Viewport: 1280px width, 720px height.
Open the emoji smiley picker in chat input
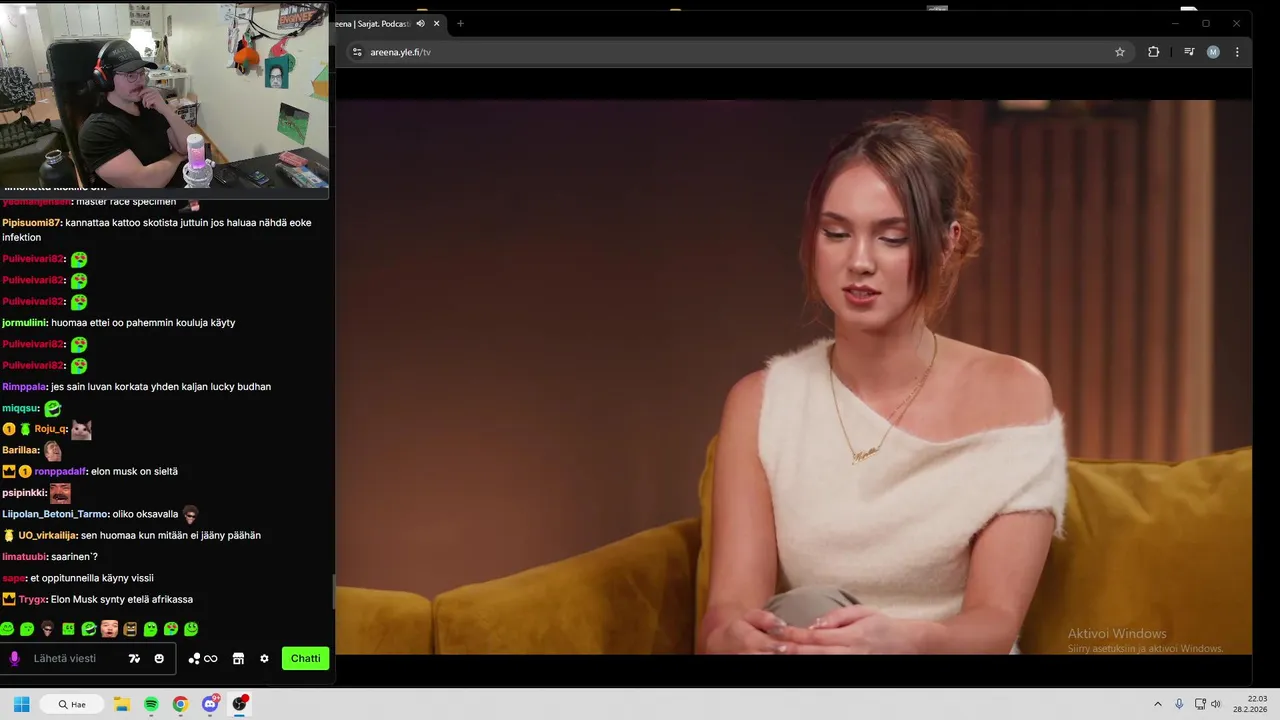click(x=159, y=658)
